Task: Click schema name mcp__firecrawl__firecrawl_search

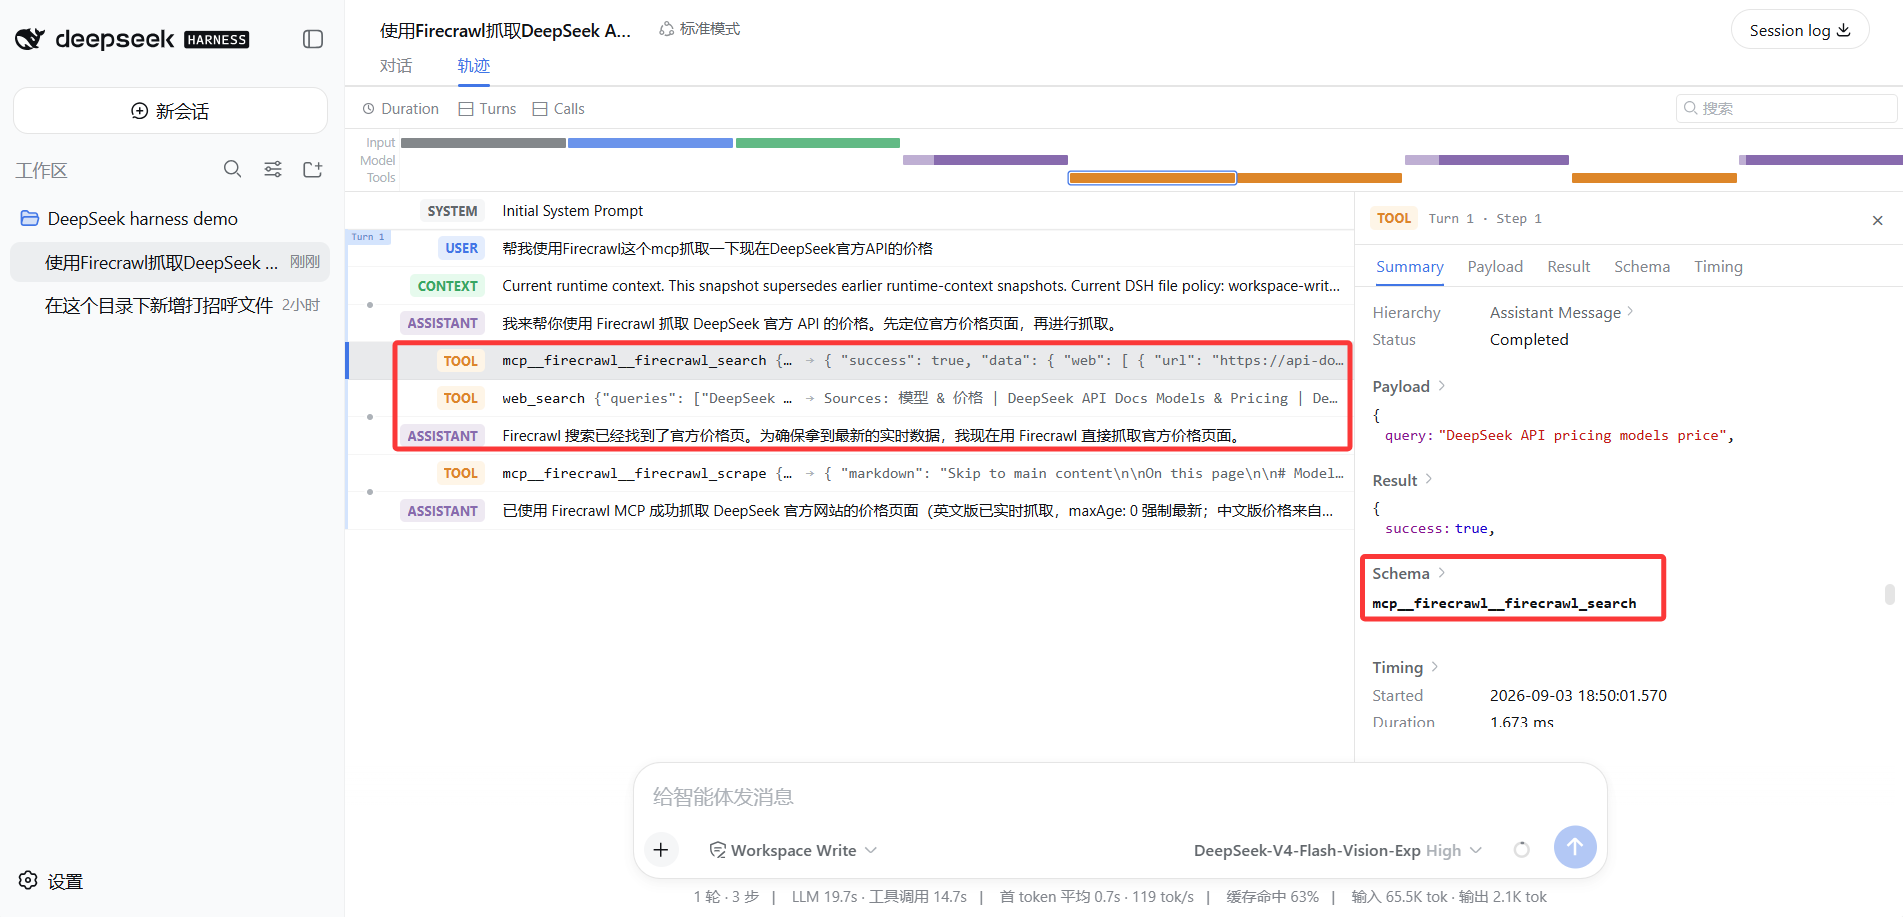Action: coord(1504,604)
